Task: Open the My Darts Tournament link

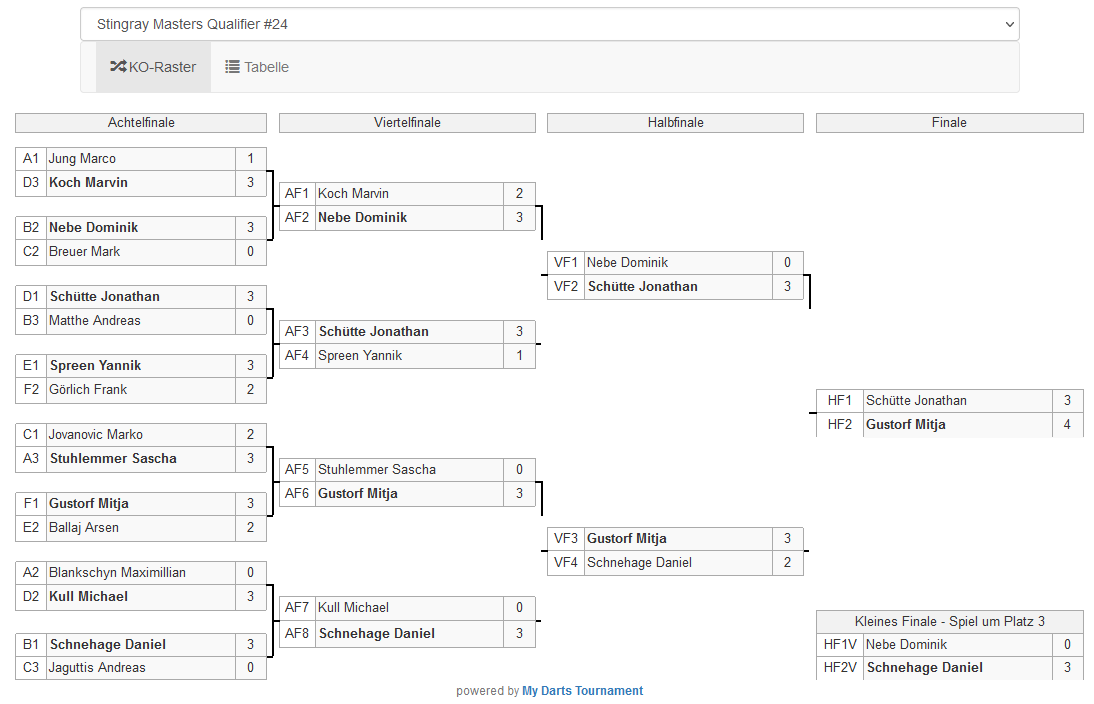Action: tap(582, 691)
